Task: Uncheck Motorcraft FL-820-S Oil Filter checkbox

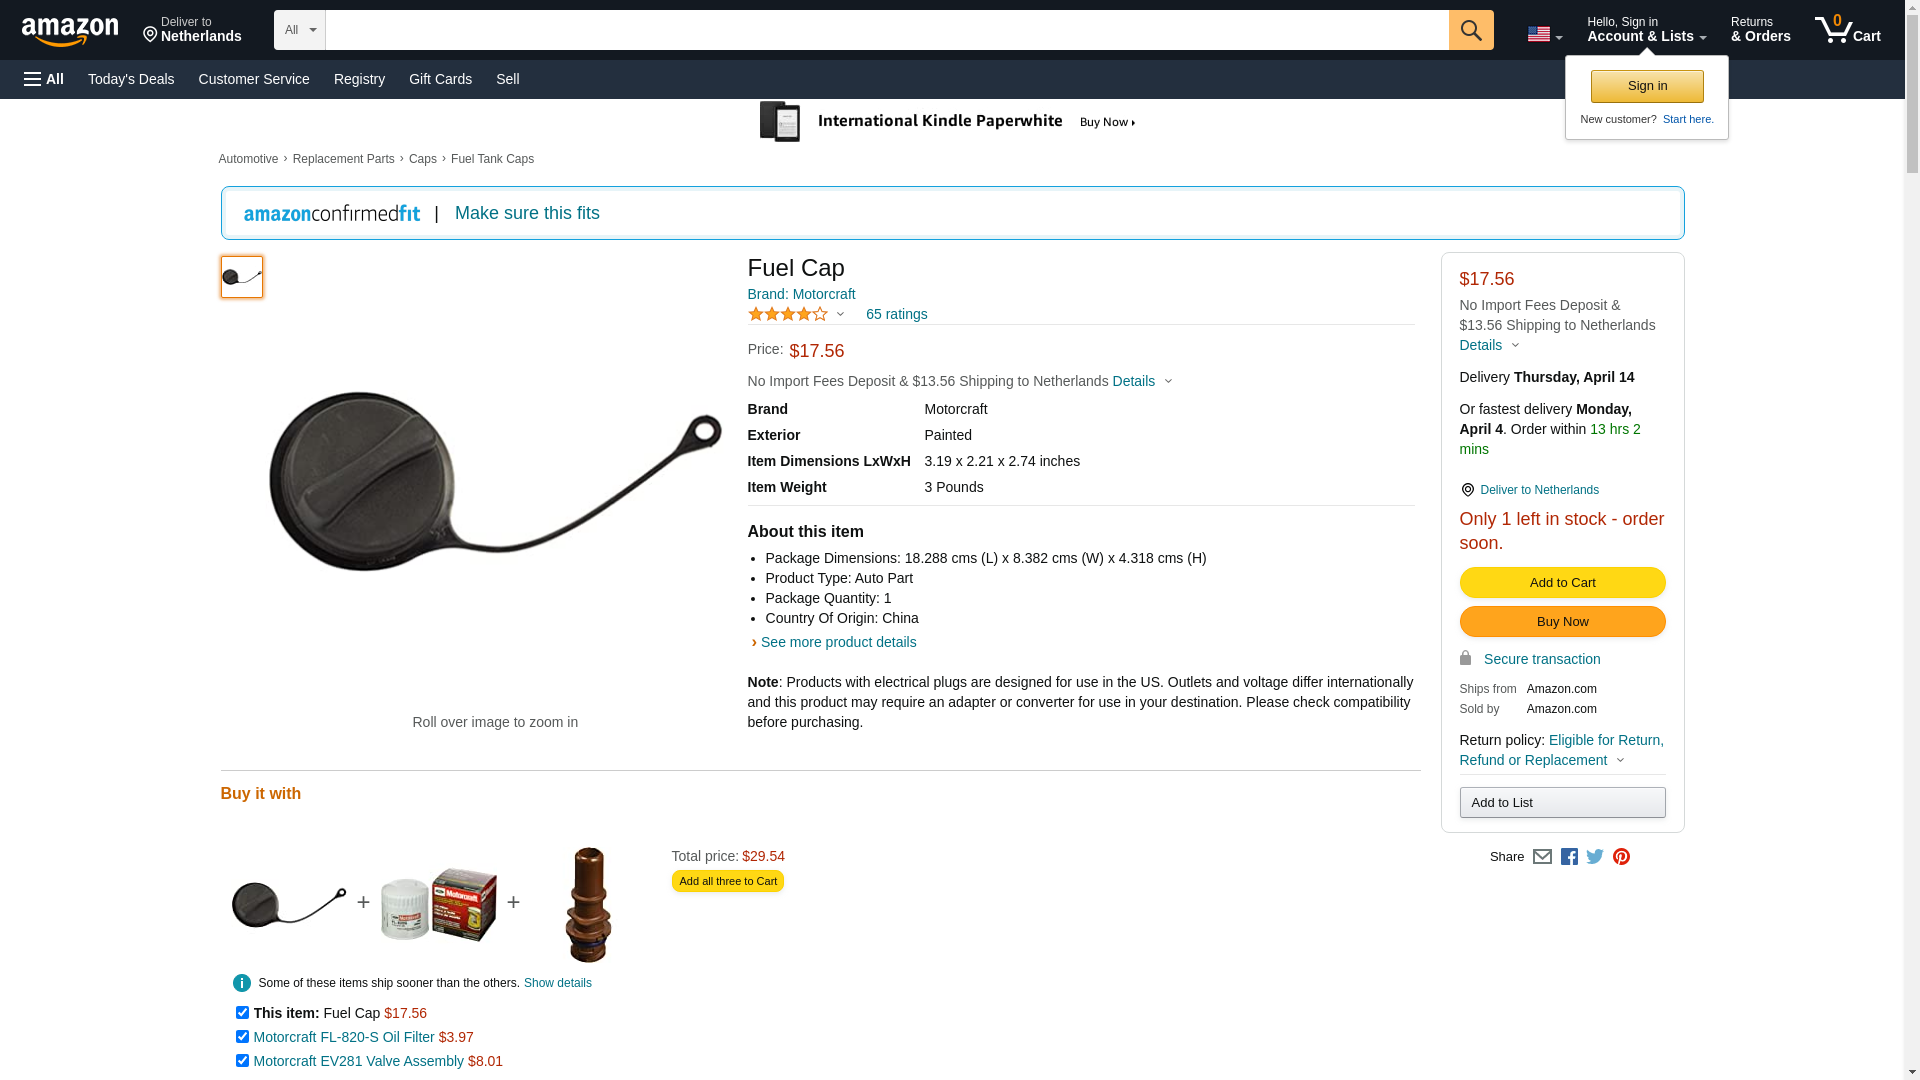Action: click(242, 1037)
